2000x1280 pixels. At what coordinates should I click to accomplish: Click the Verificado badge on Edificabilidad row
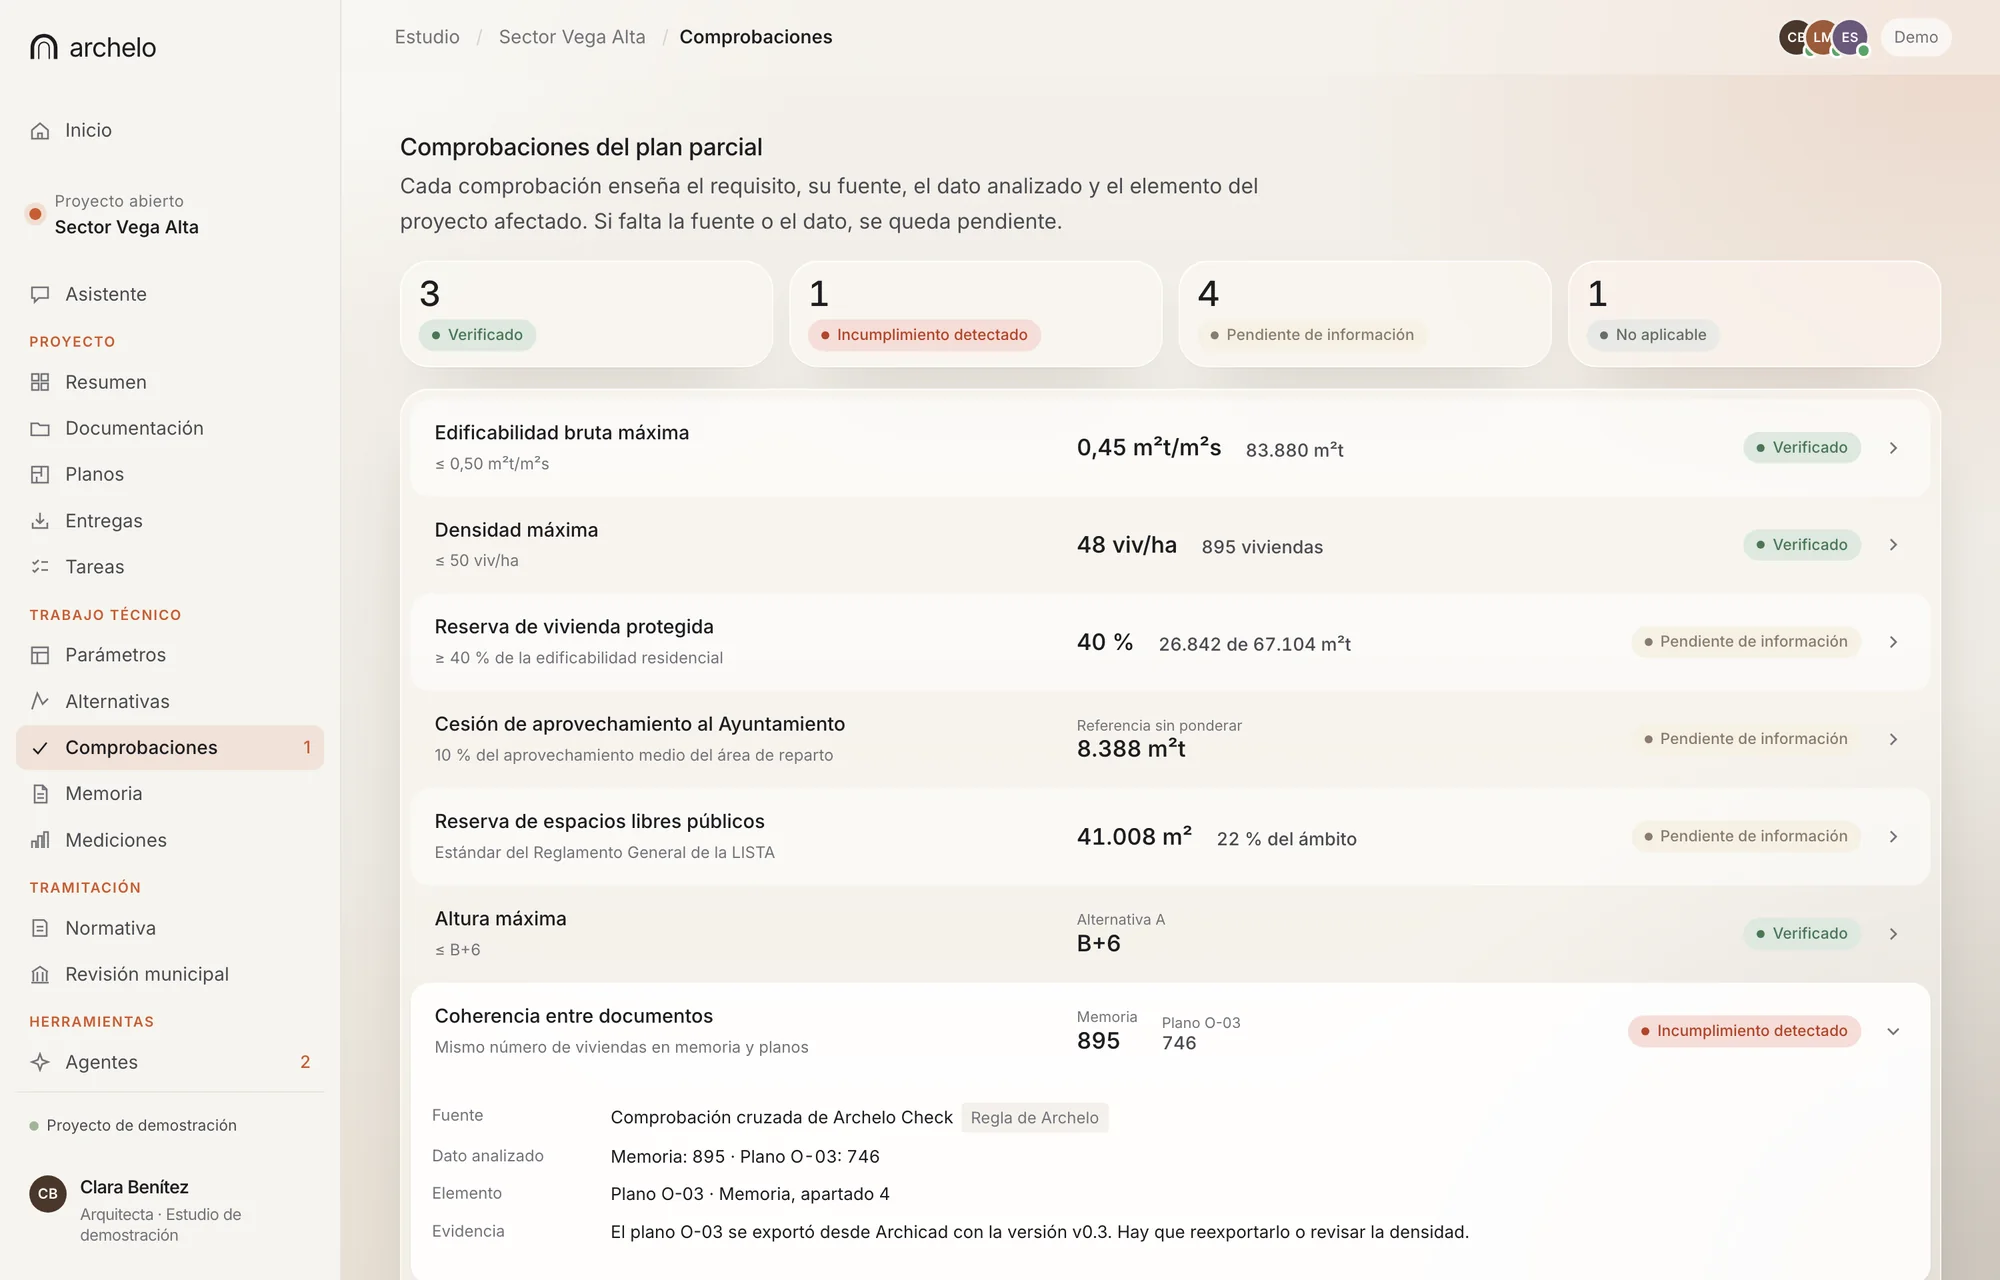(1802, 448)
